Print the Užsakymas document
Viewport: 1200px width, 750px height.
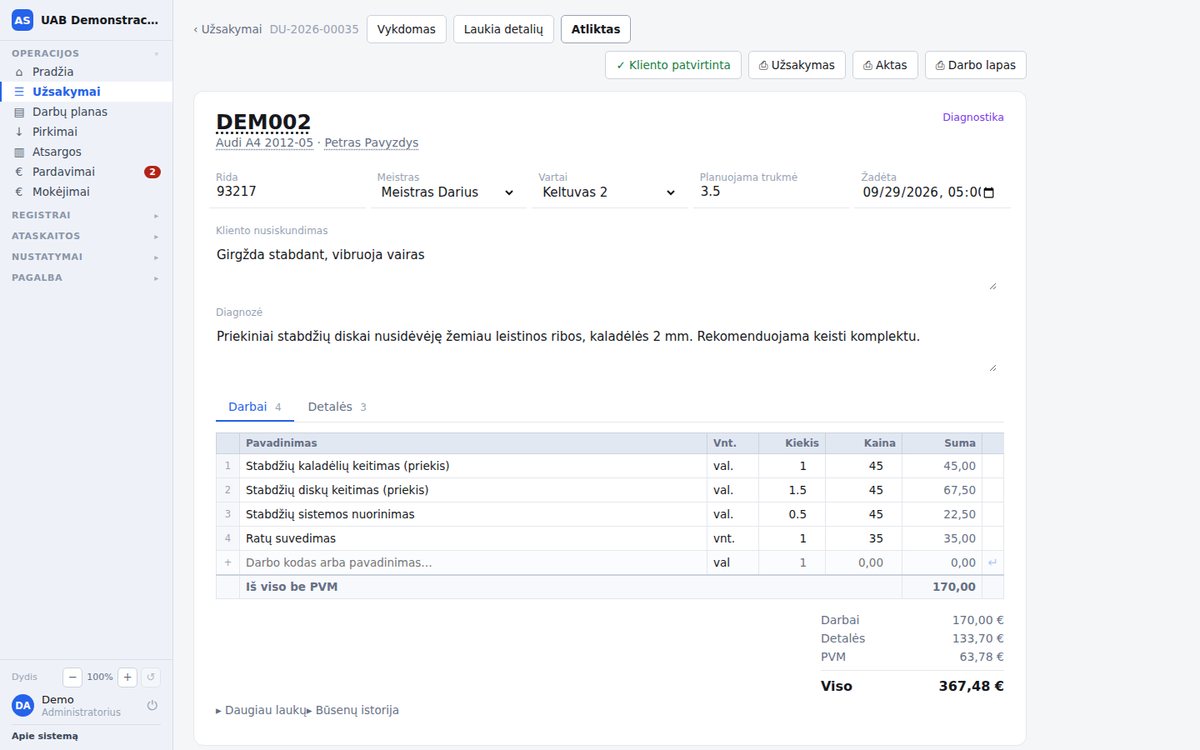797,65
